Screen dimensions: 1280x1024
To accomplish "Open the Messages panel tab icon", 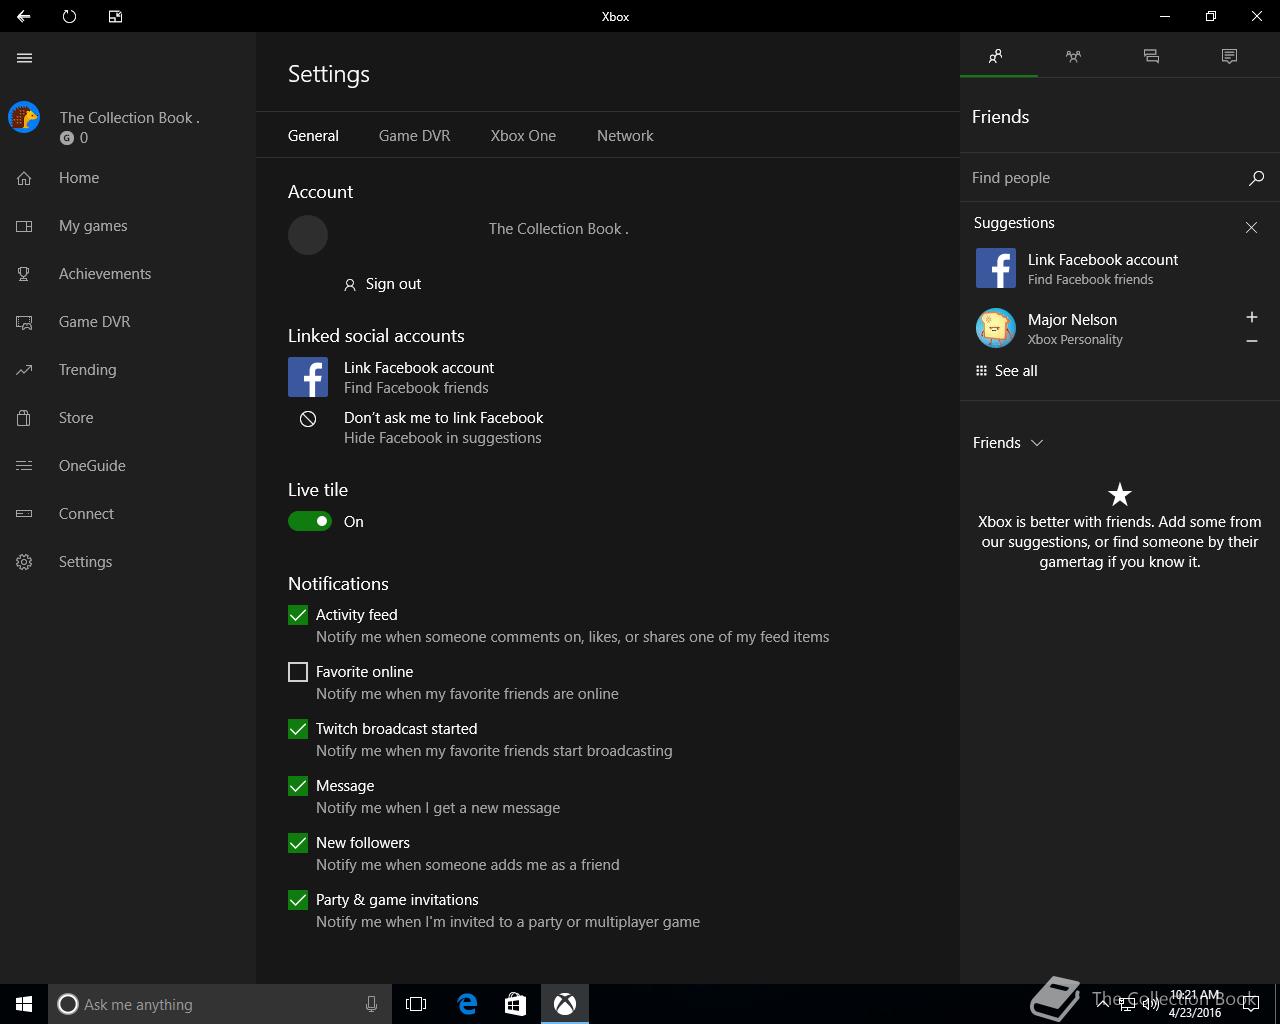I will pyautogui.click(x=1151, y=56).
